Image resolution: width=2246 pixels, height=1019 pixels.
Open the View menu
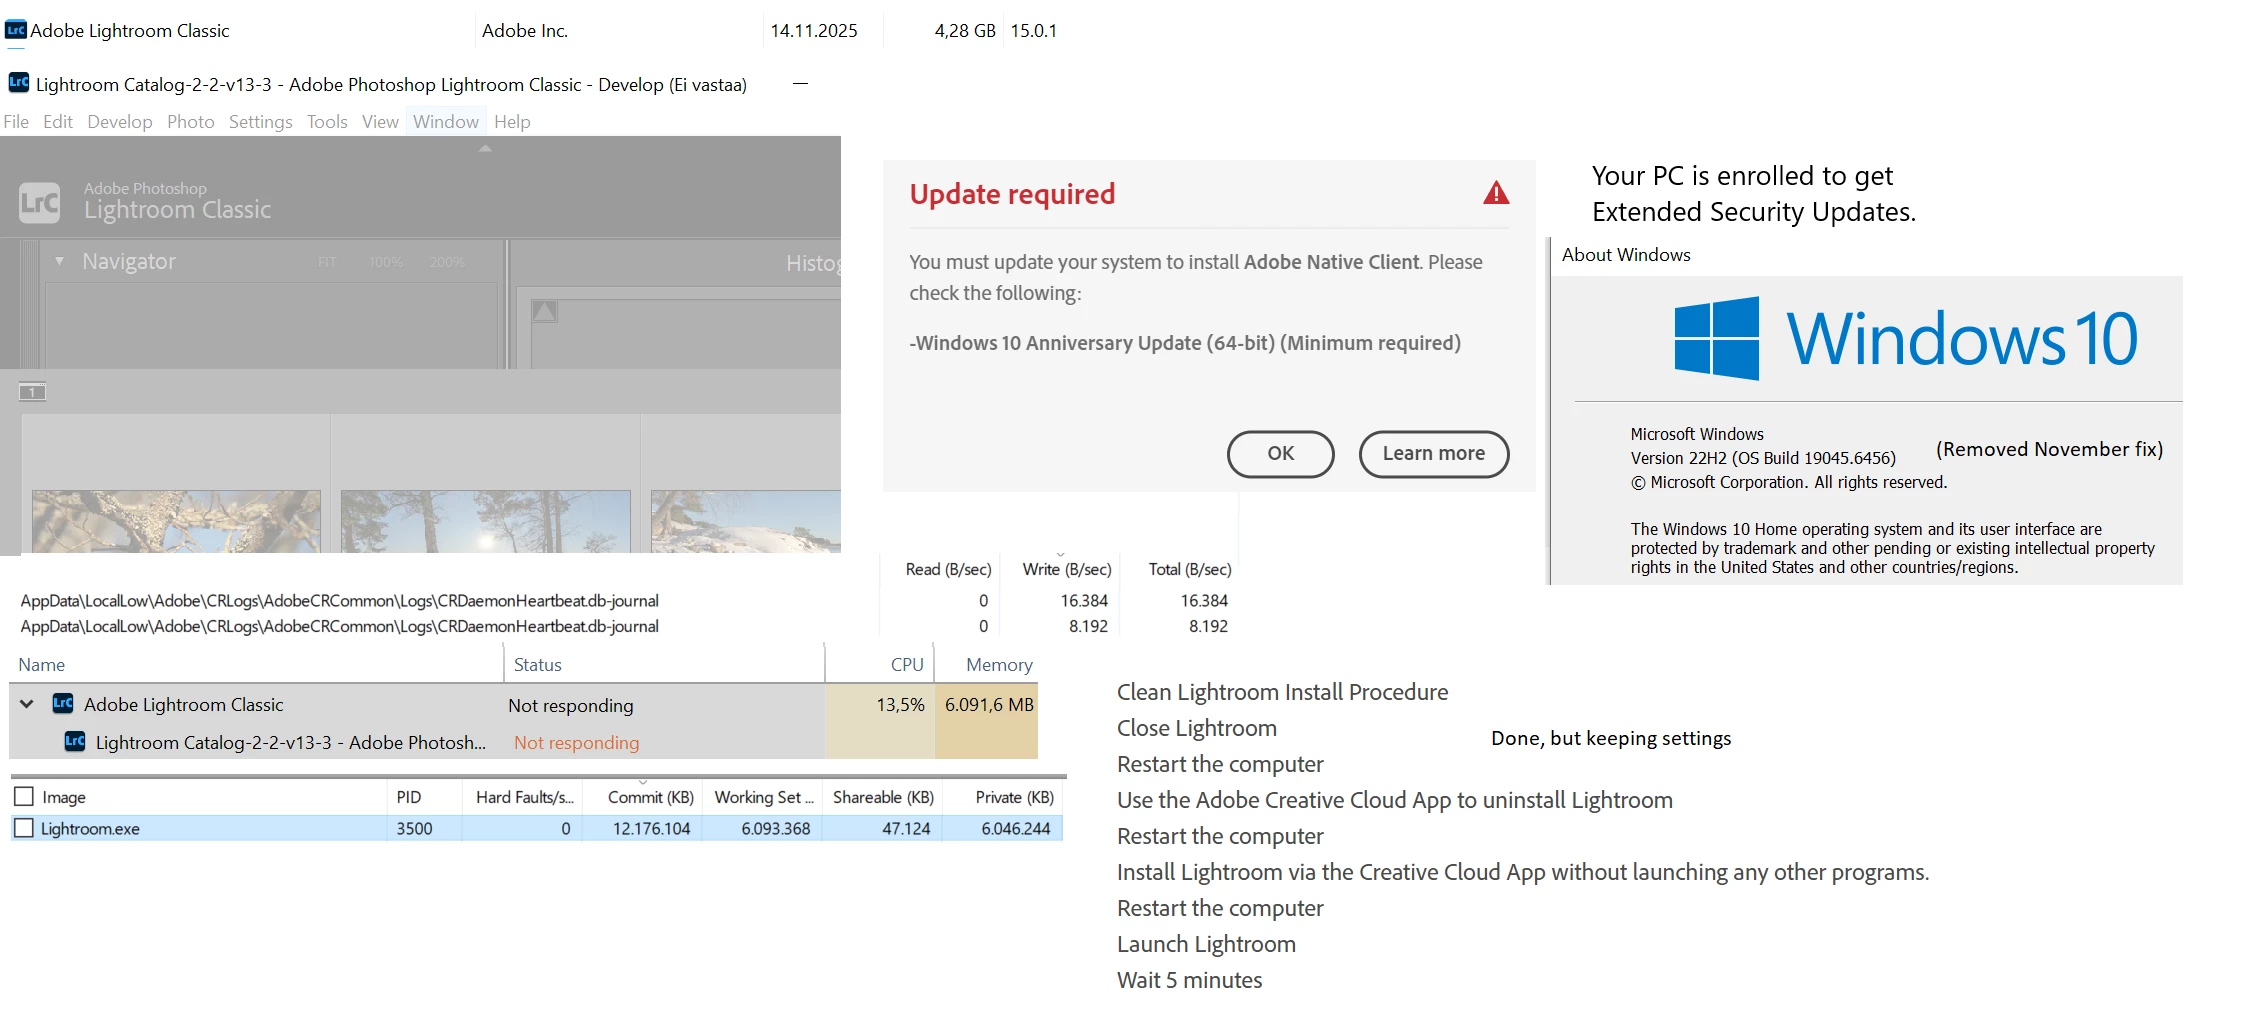point(380,122)
